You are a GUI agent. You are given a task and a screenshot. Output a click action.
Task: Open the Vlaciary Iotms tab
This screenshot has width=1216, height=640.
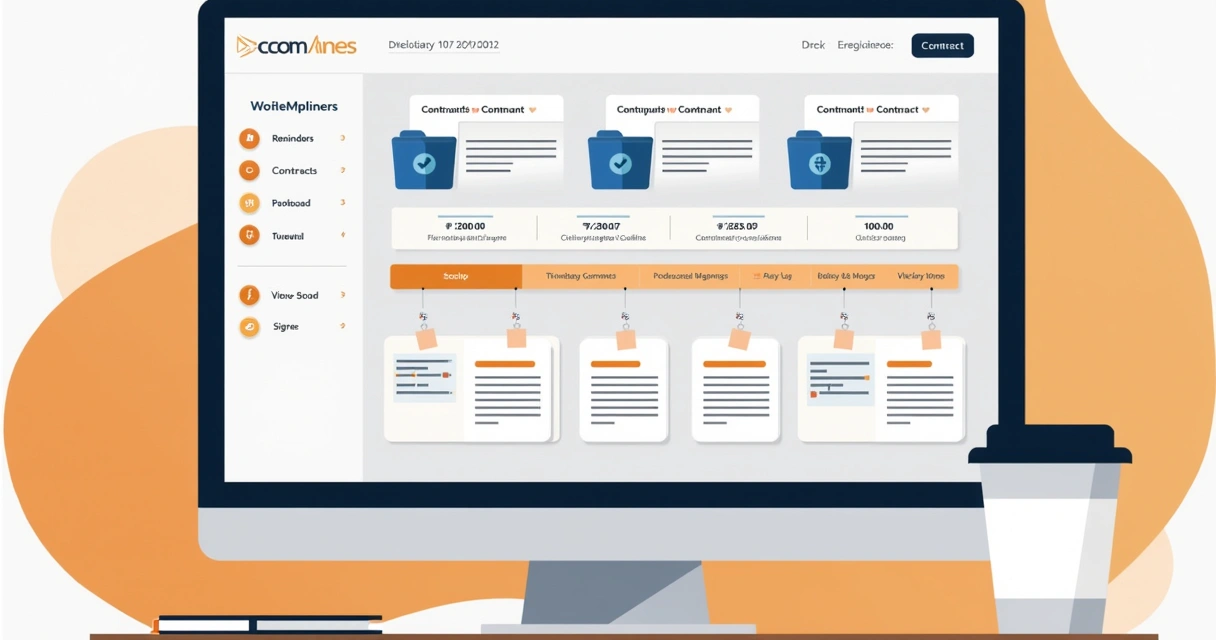coord(922,276)
